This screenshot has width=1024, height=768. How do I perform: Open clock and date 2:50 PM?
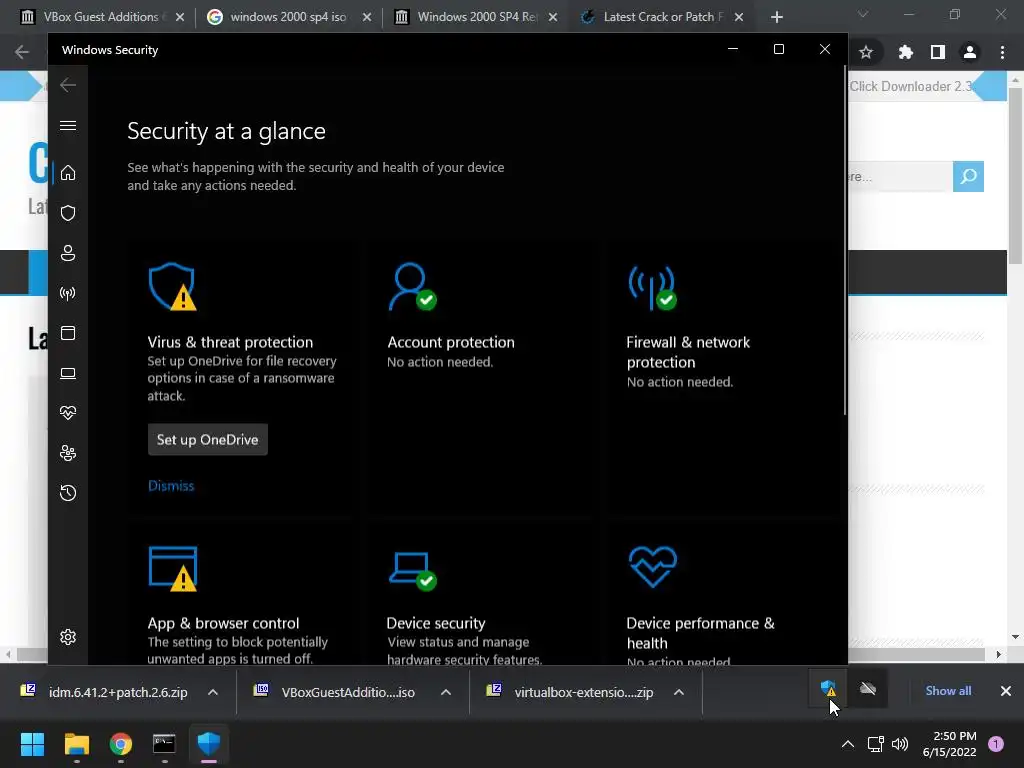pyautogui.click(x=950, y=744)
